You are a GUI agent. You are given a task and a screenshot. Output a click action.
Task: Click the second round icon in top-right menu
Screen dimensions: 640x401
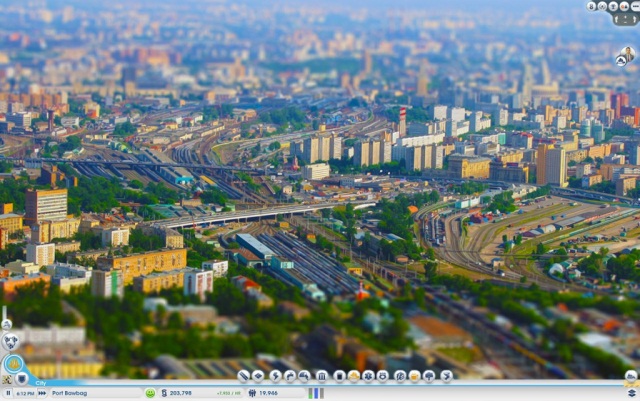(x=602, y=6)
